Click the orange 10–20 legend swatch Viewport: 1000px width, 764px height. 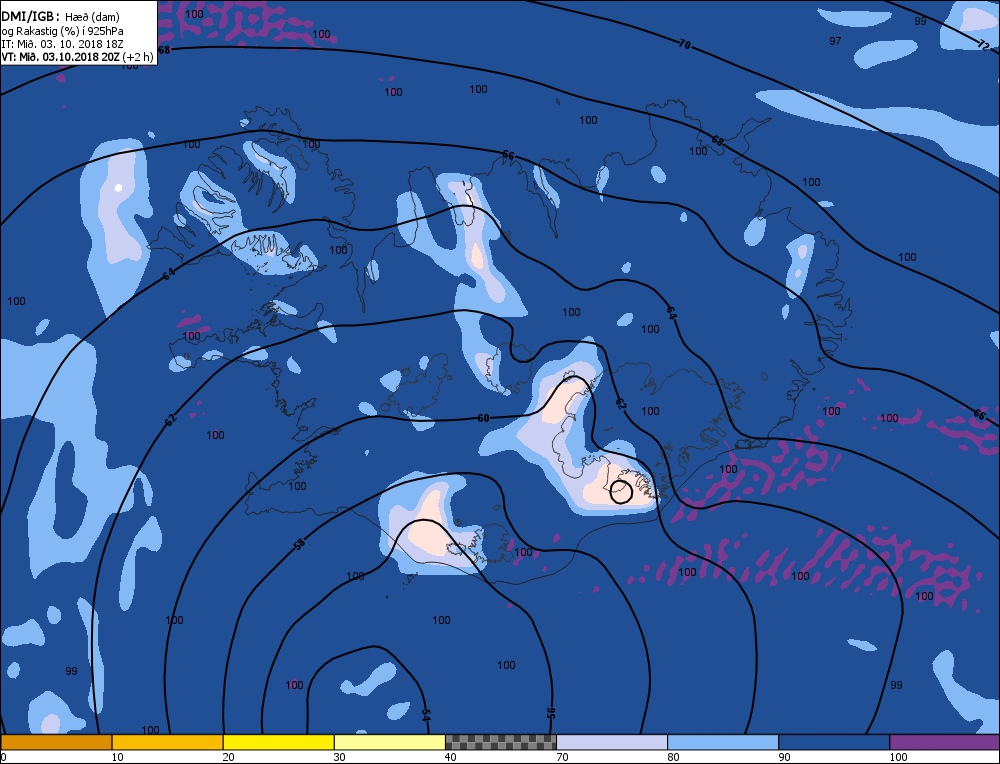[x=167, y=742]
